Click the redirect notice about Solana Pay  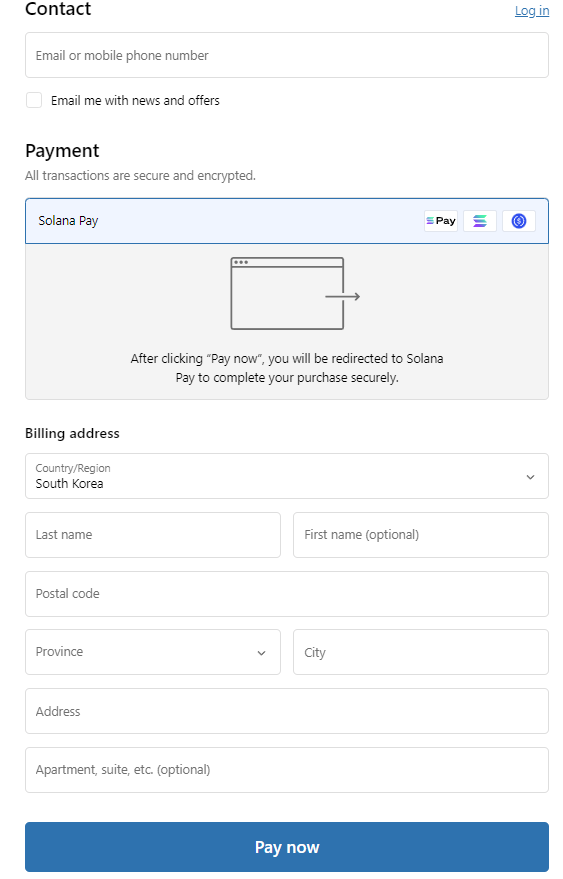pos(287,368)
